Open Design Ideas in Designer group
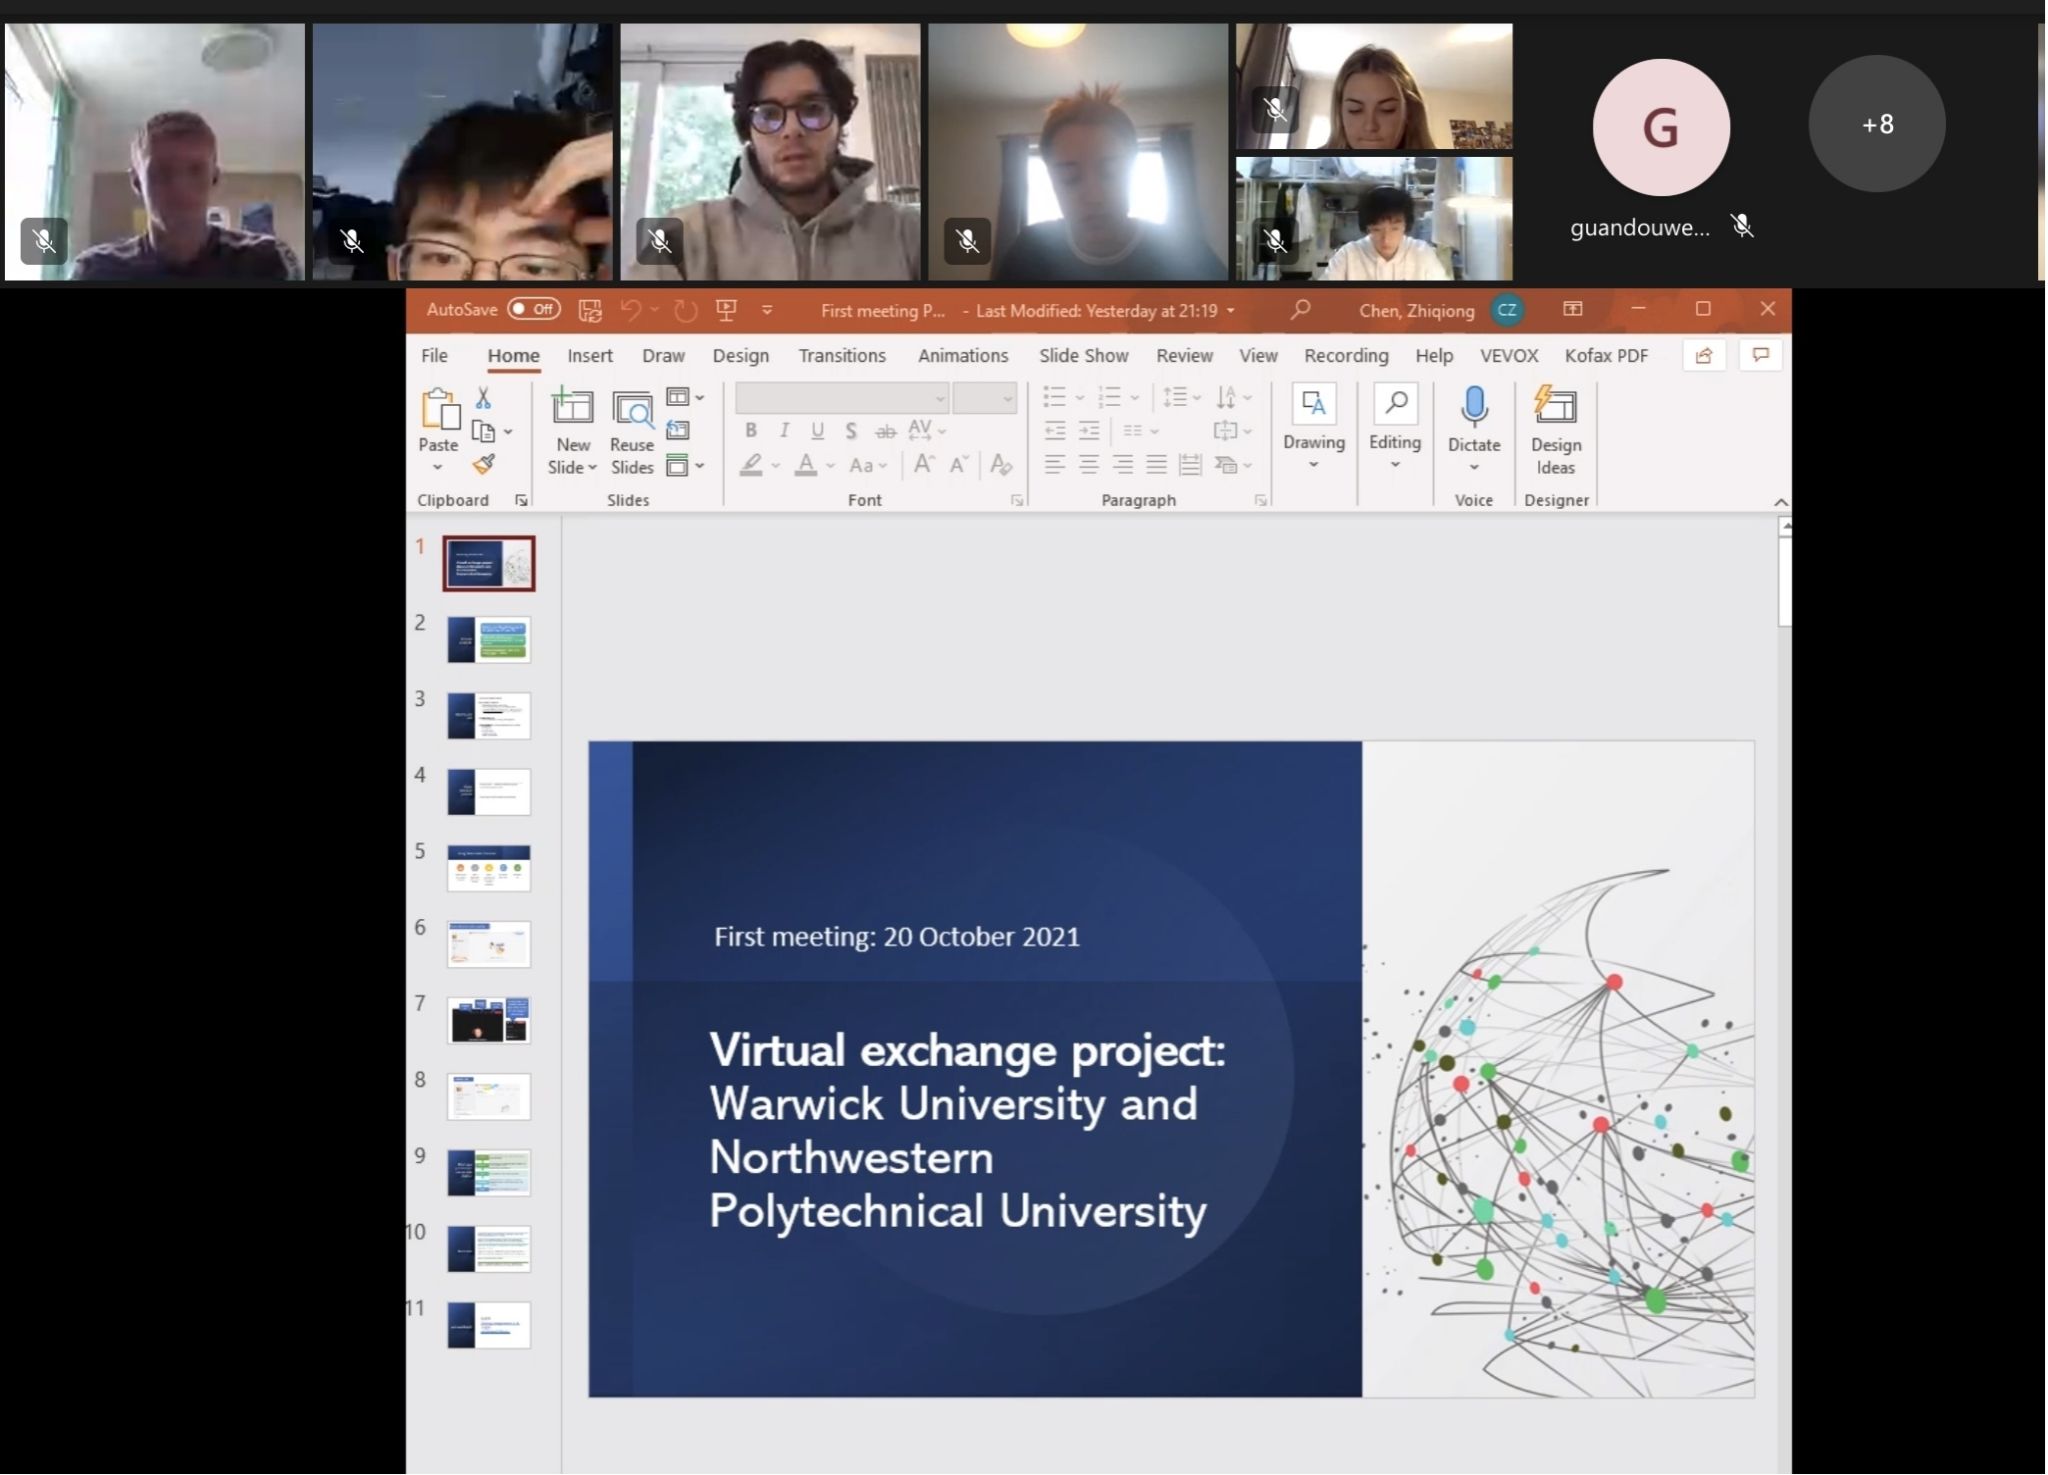This screenshot has width=2048, height=1475. click(x=1555, y=430)
